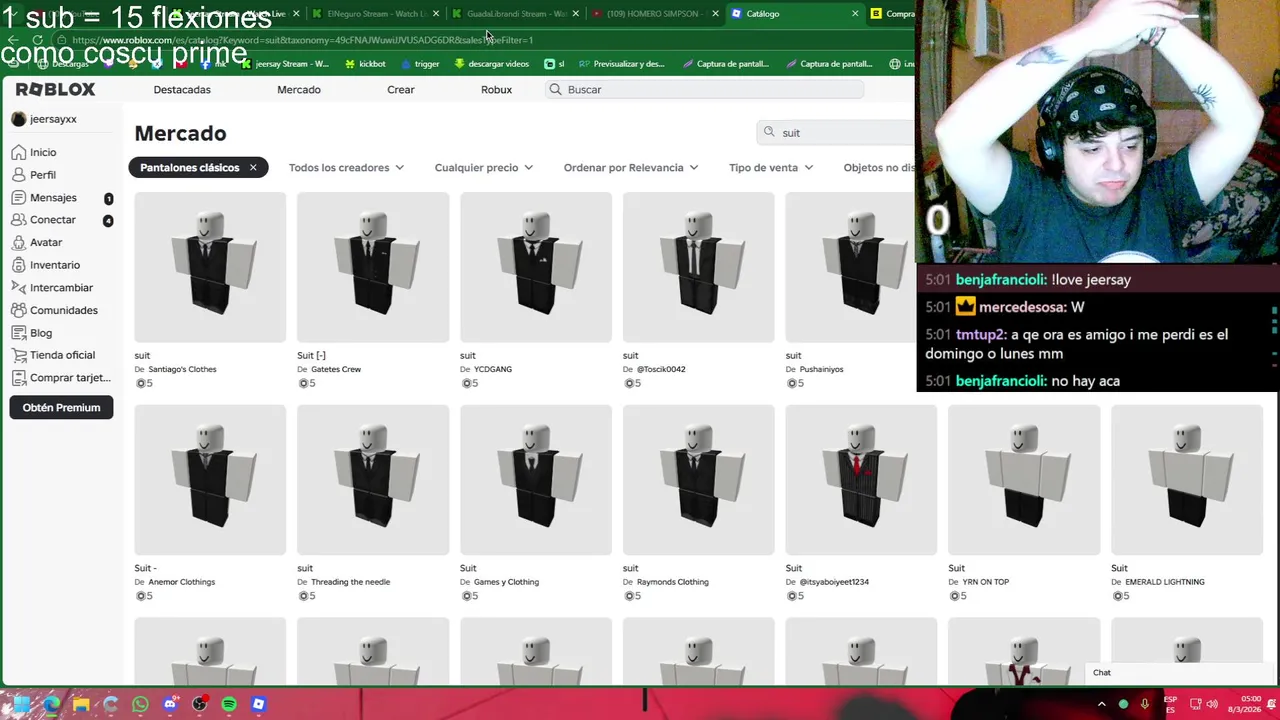Open the jeersay Stream bookmark

[285, 64]
